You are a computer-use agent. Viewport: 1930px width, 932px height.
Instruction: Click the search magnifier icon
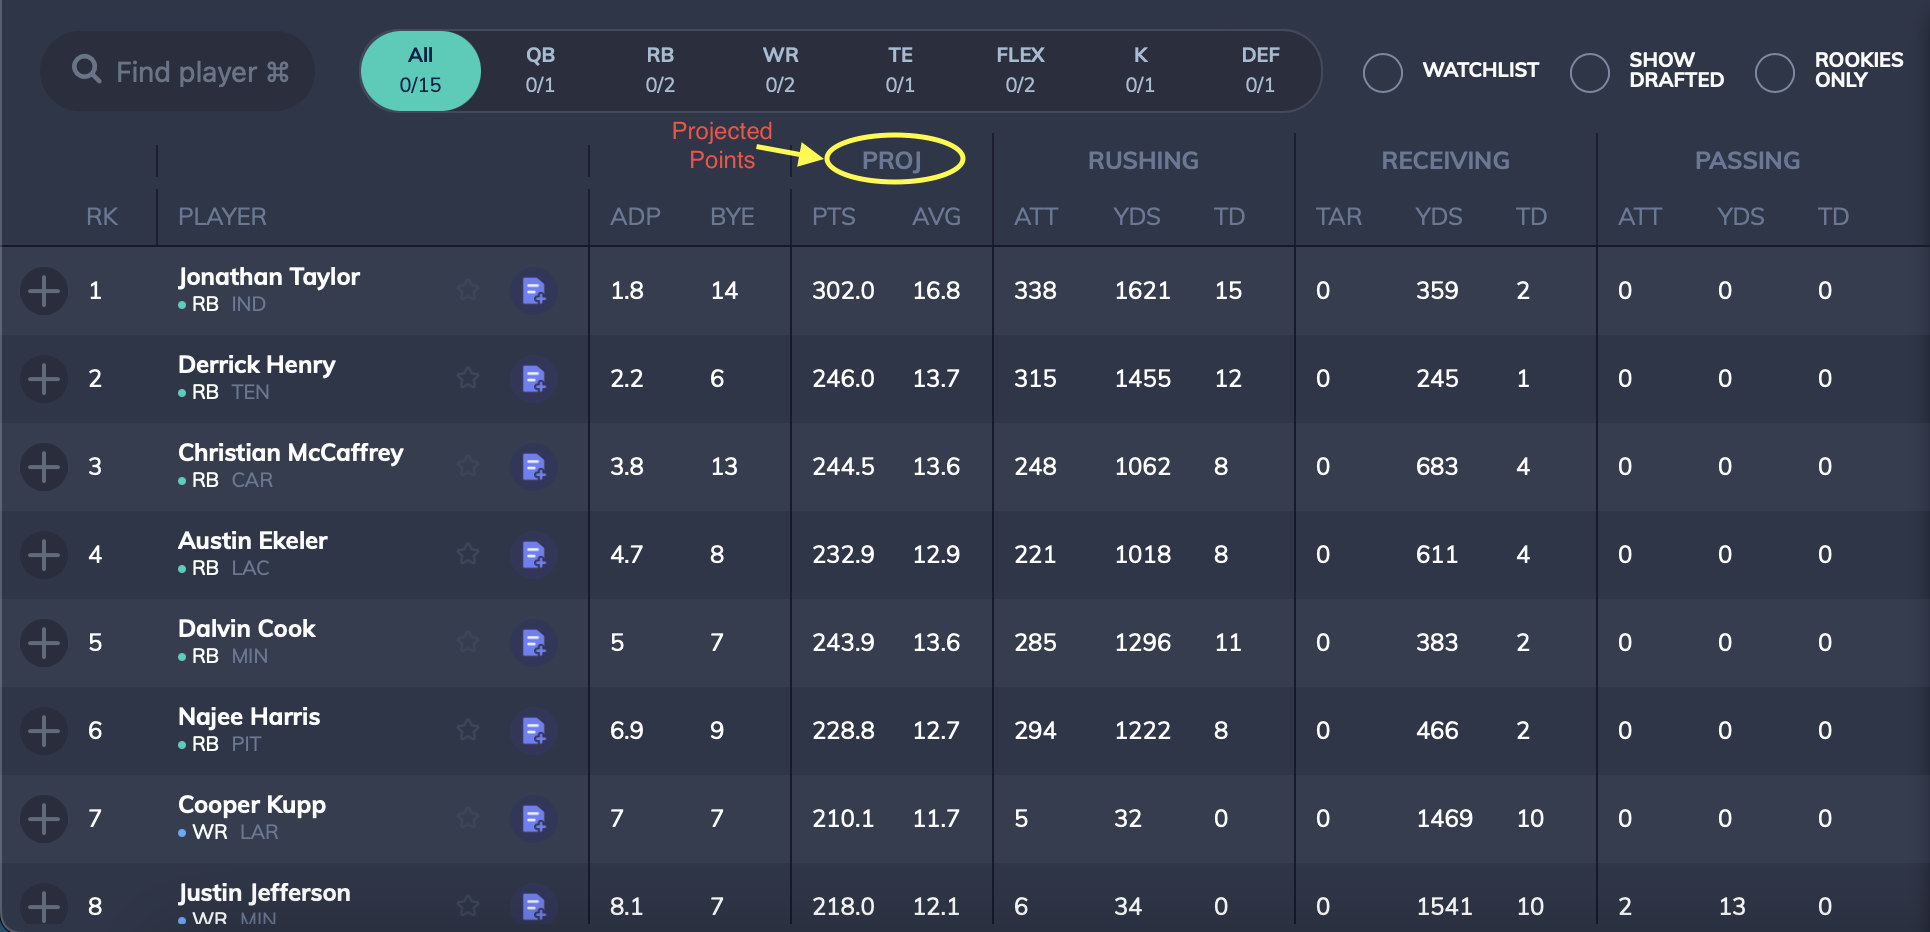[87, 70]
